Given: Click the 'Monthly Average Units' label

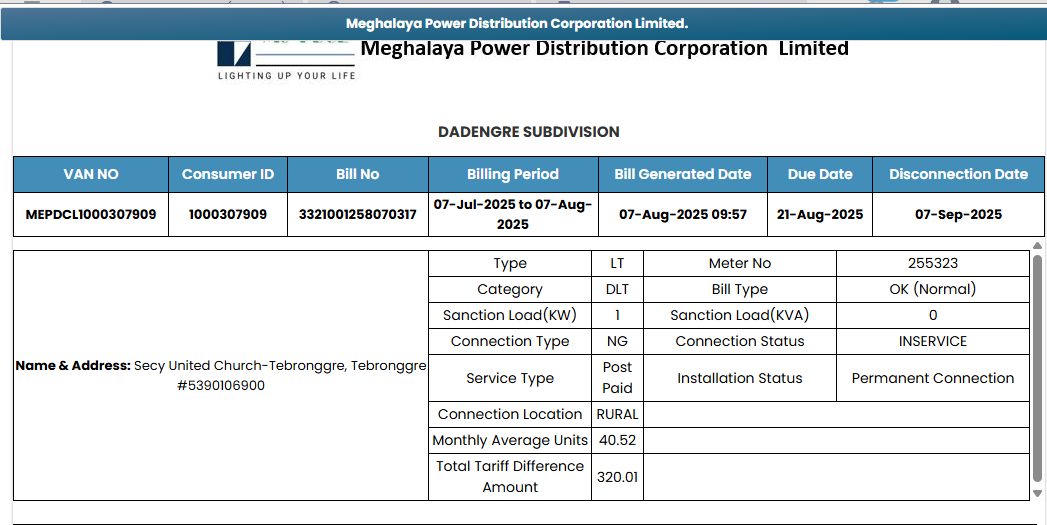Looking at the screenshot, I should pos(510,440).
